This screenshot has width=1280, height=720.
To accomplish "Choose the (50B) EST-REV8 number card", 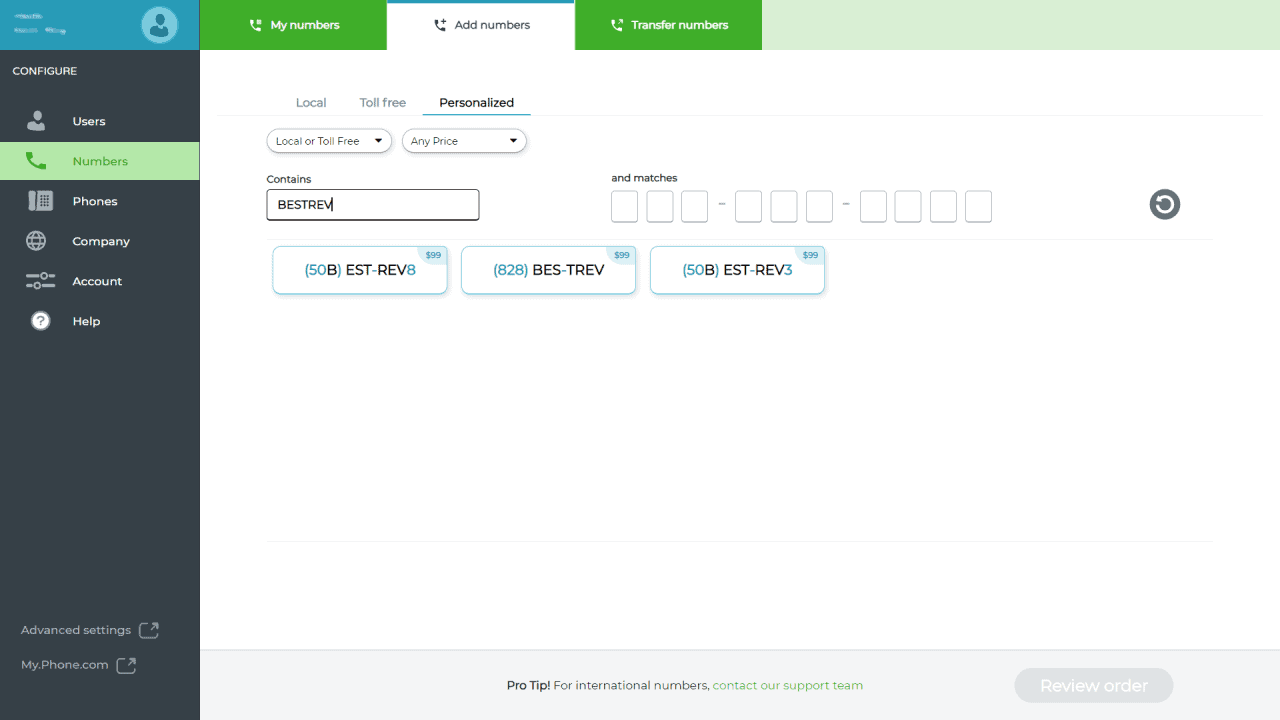I will (359, 270).
